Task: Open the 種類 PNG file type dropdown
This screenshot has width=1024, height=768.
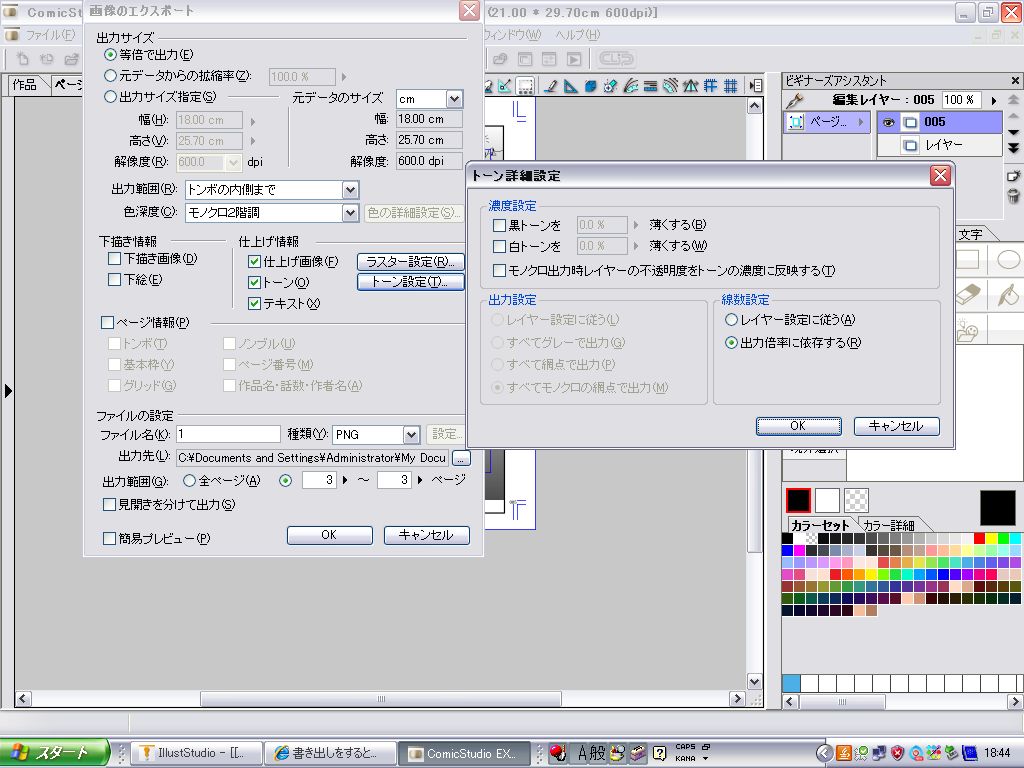Action: point(410,434)
